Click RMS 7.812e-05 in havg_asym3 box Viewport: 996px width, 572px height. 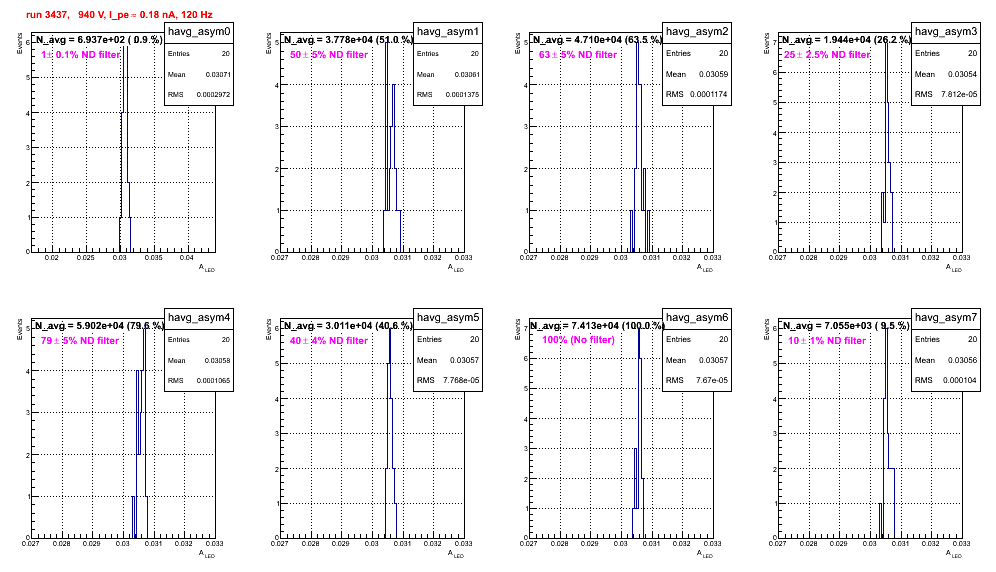click(x=946, y=94)
